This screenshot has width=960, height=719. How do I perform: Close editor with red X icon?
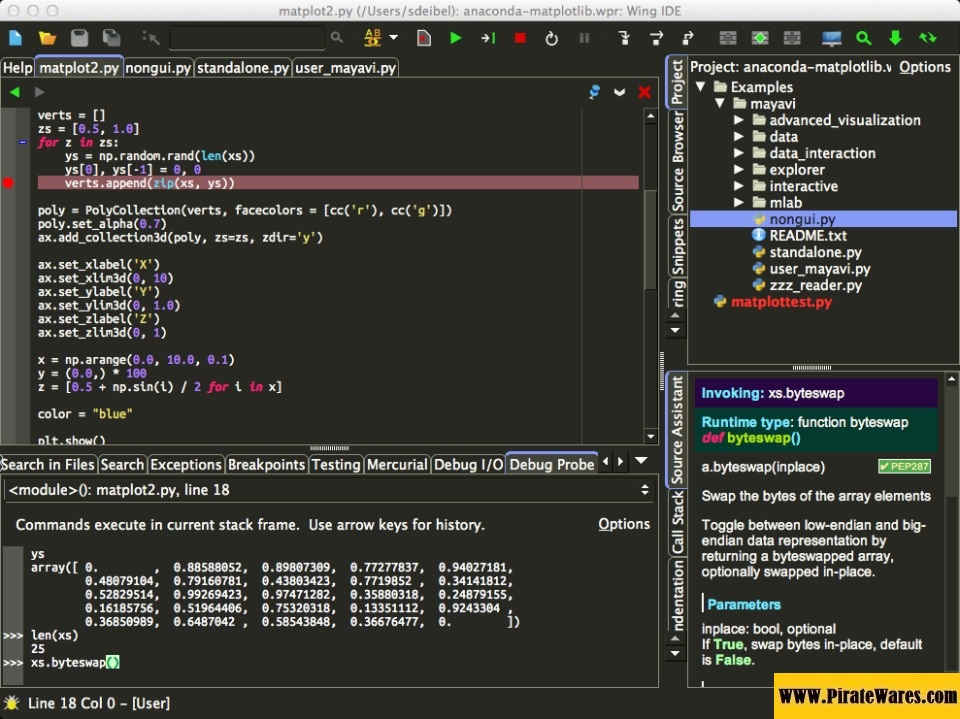coord(644,92)
